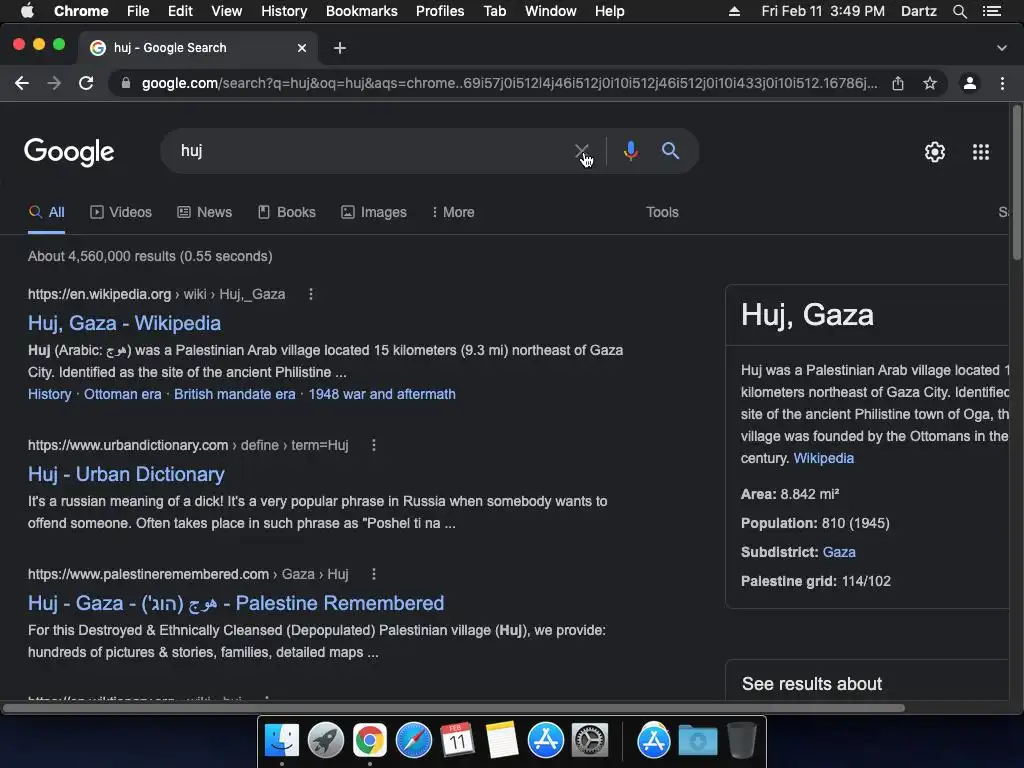This screenshot has width=1024, height=768.
Task: Open Control Center list icon in menu bar
Action: coord(991,11)
